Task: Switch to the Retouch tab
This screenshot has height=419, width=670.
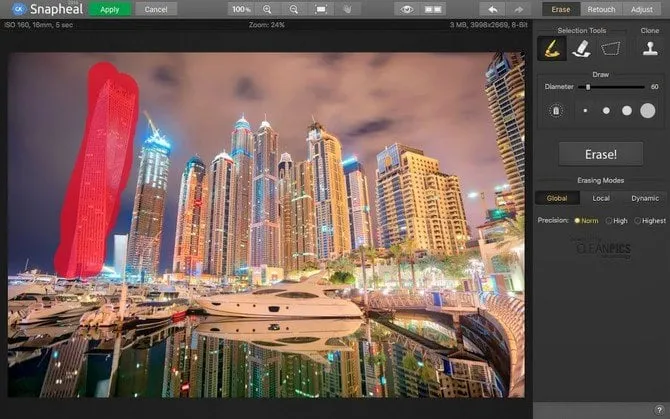Action: click(601, 9)
